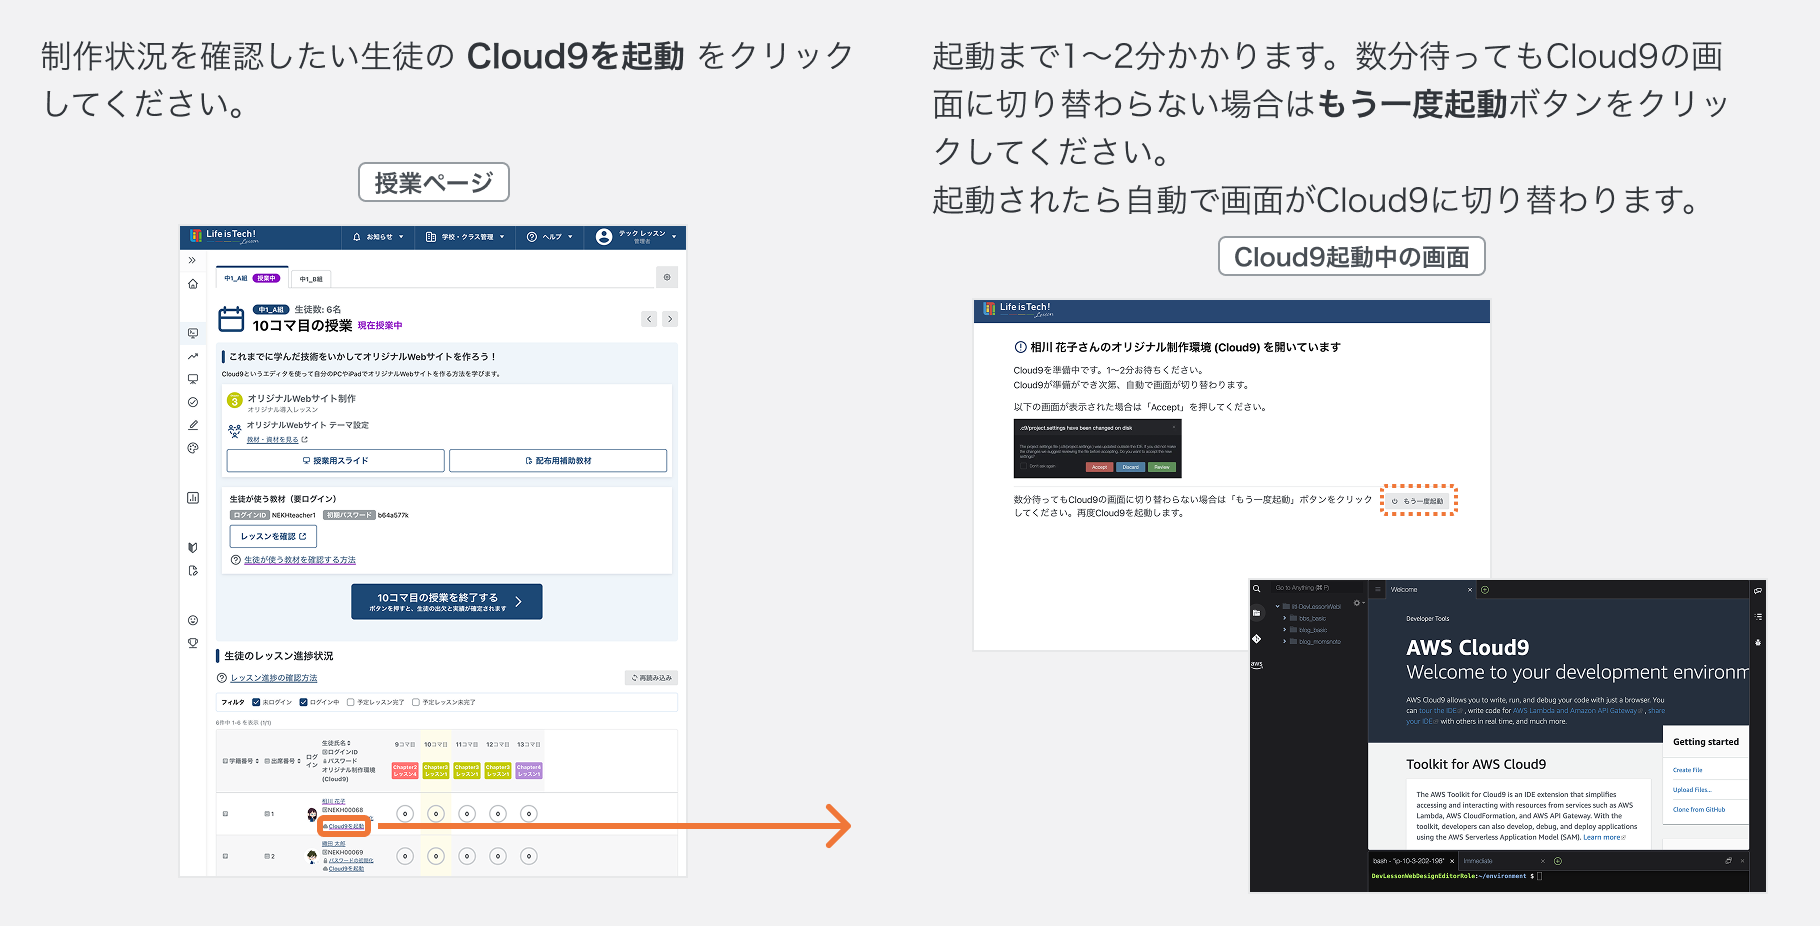
Task: Switch to the 中1_B組 class tab
Action: pos(311,279)
